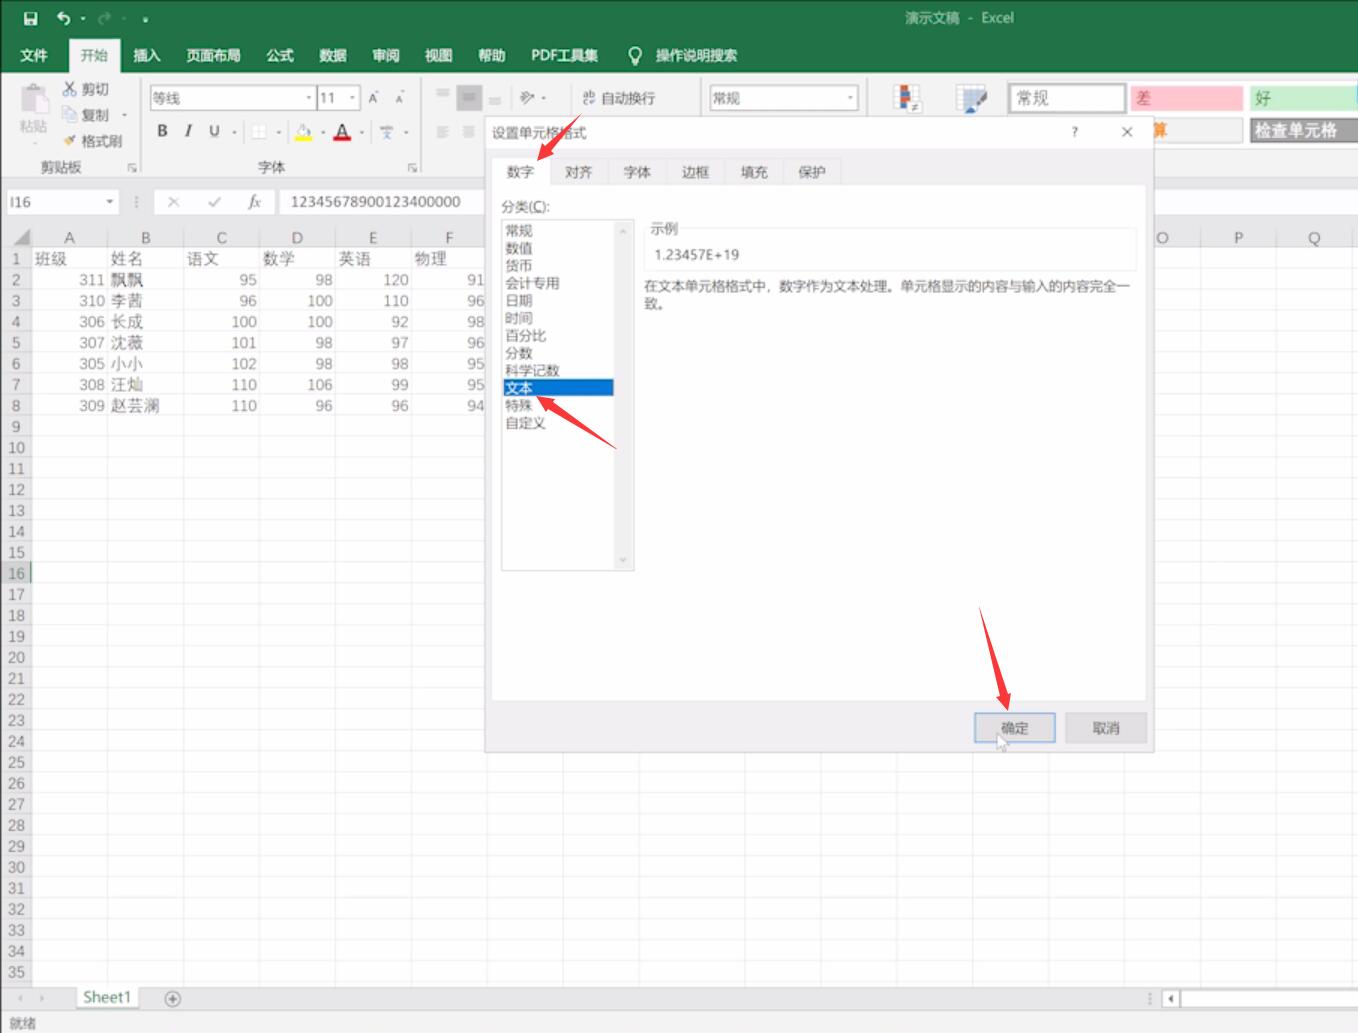Click the insert function fx icon
Screen dimensions: 1358x1033
[254, 202]
